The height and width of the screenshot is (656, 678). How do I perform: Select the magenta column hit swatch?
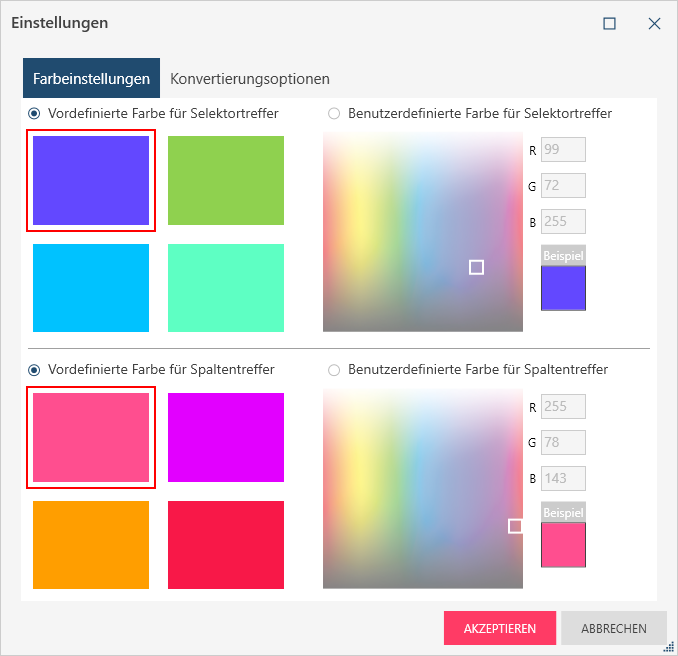pyautogui.click(x=225, y=437)
